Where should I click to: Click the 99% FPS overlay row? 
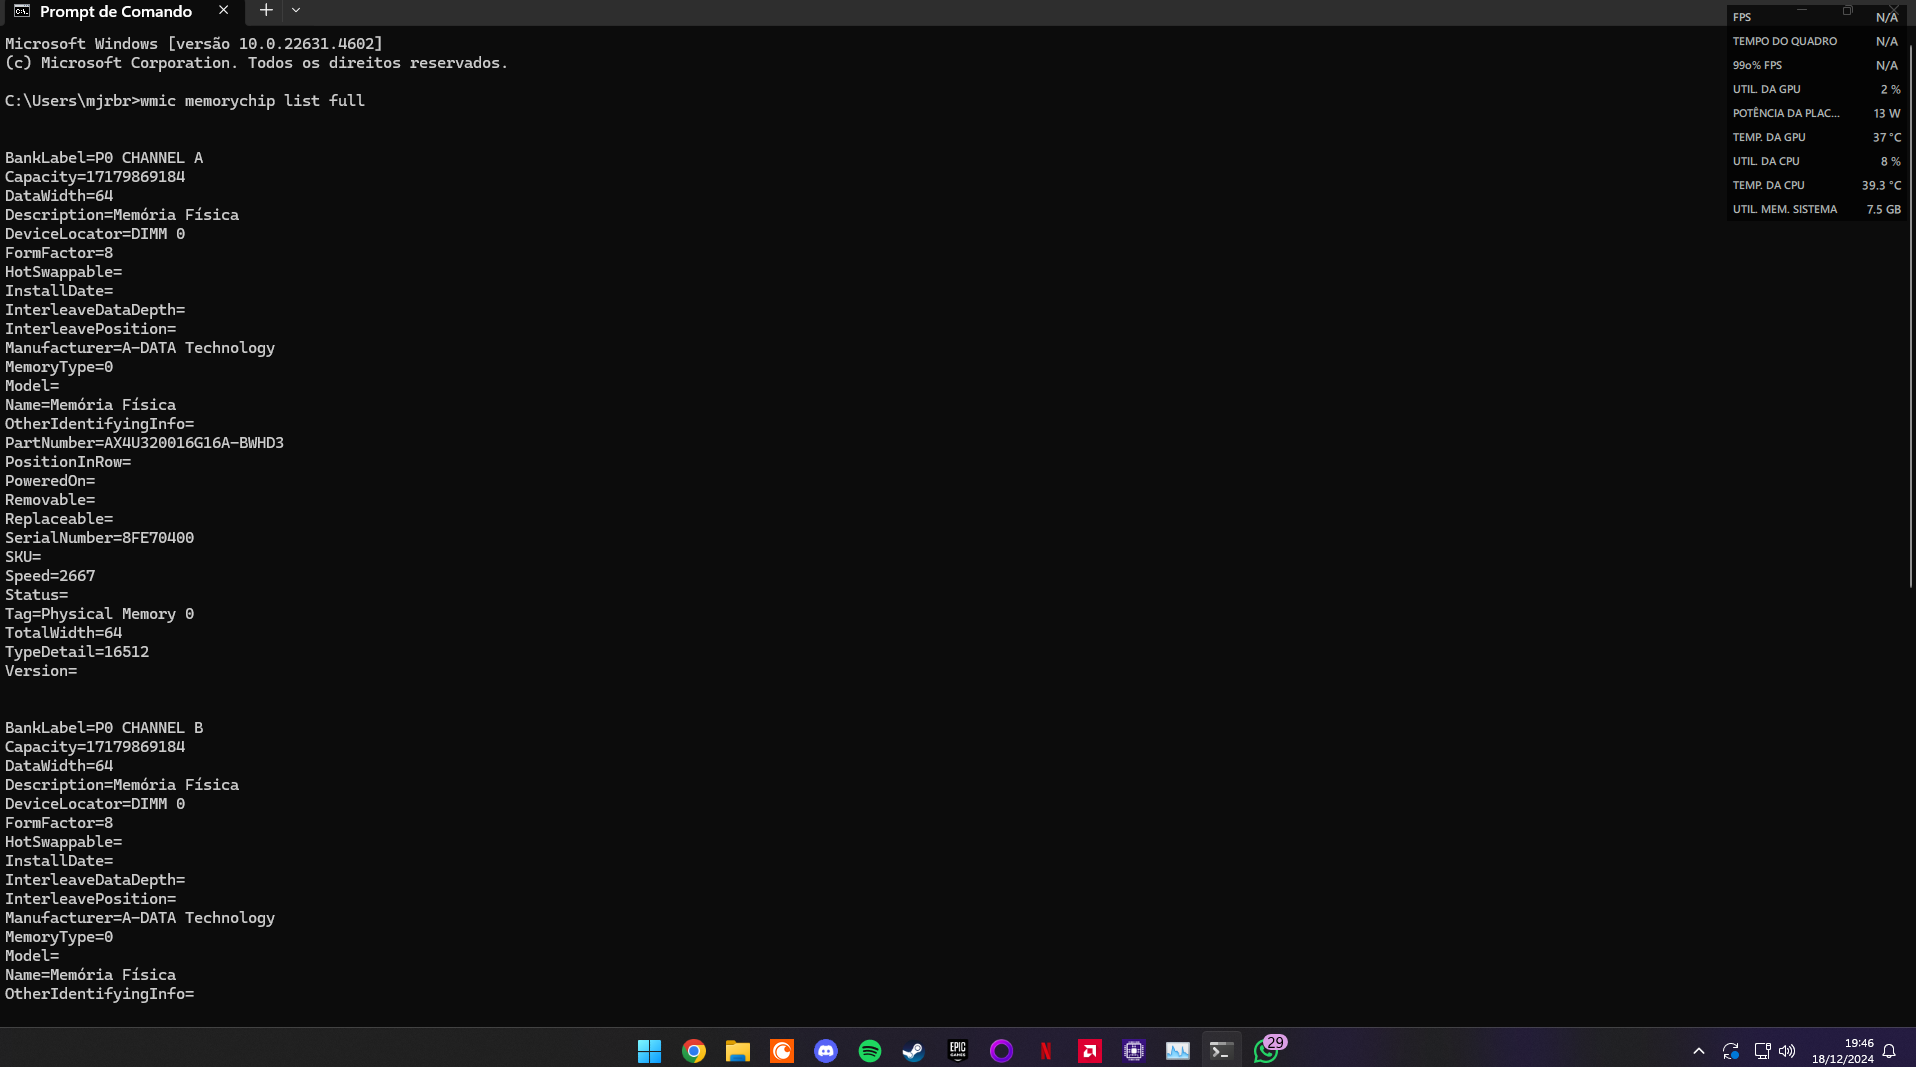pos(1816,65)
